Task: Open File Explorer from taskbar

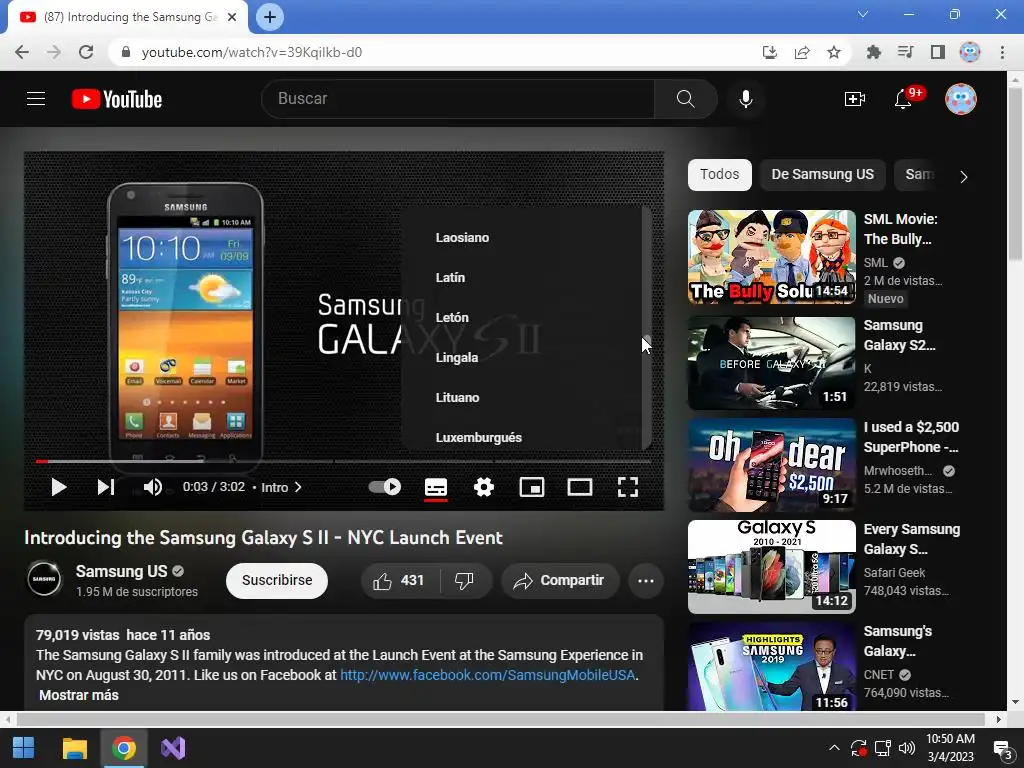Action: [74, 748]
